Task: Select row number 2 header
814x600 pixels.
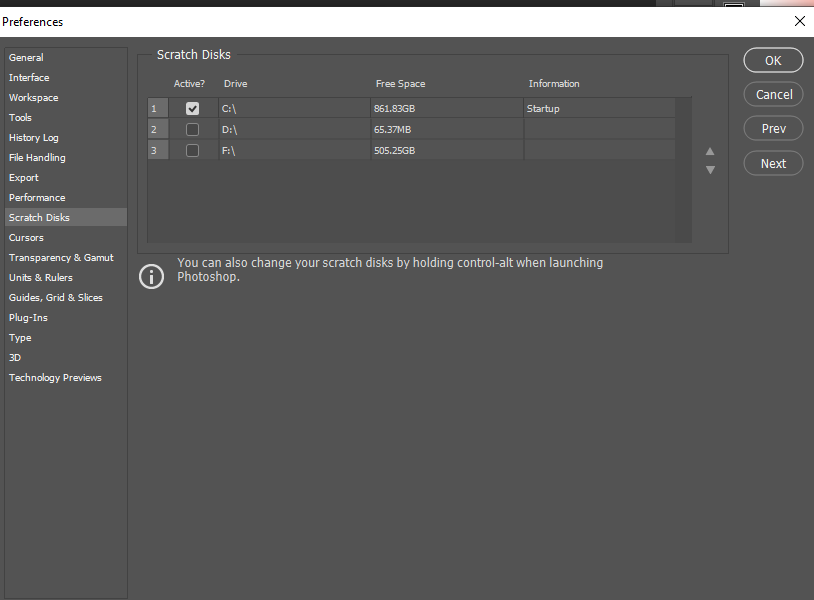Action: [157, 129]
